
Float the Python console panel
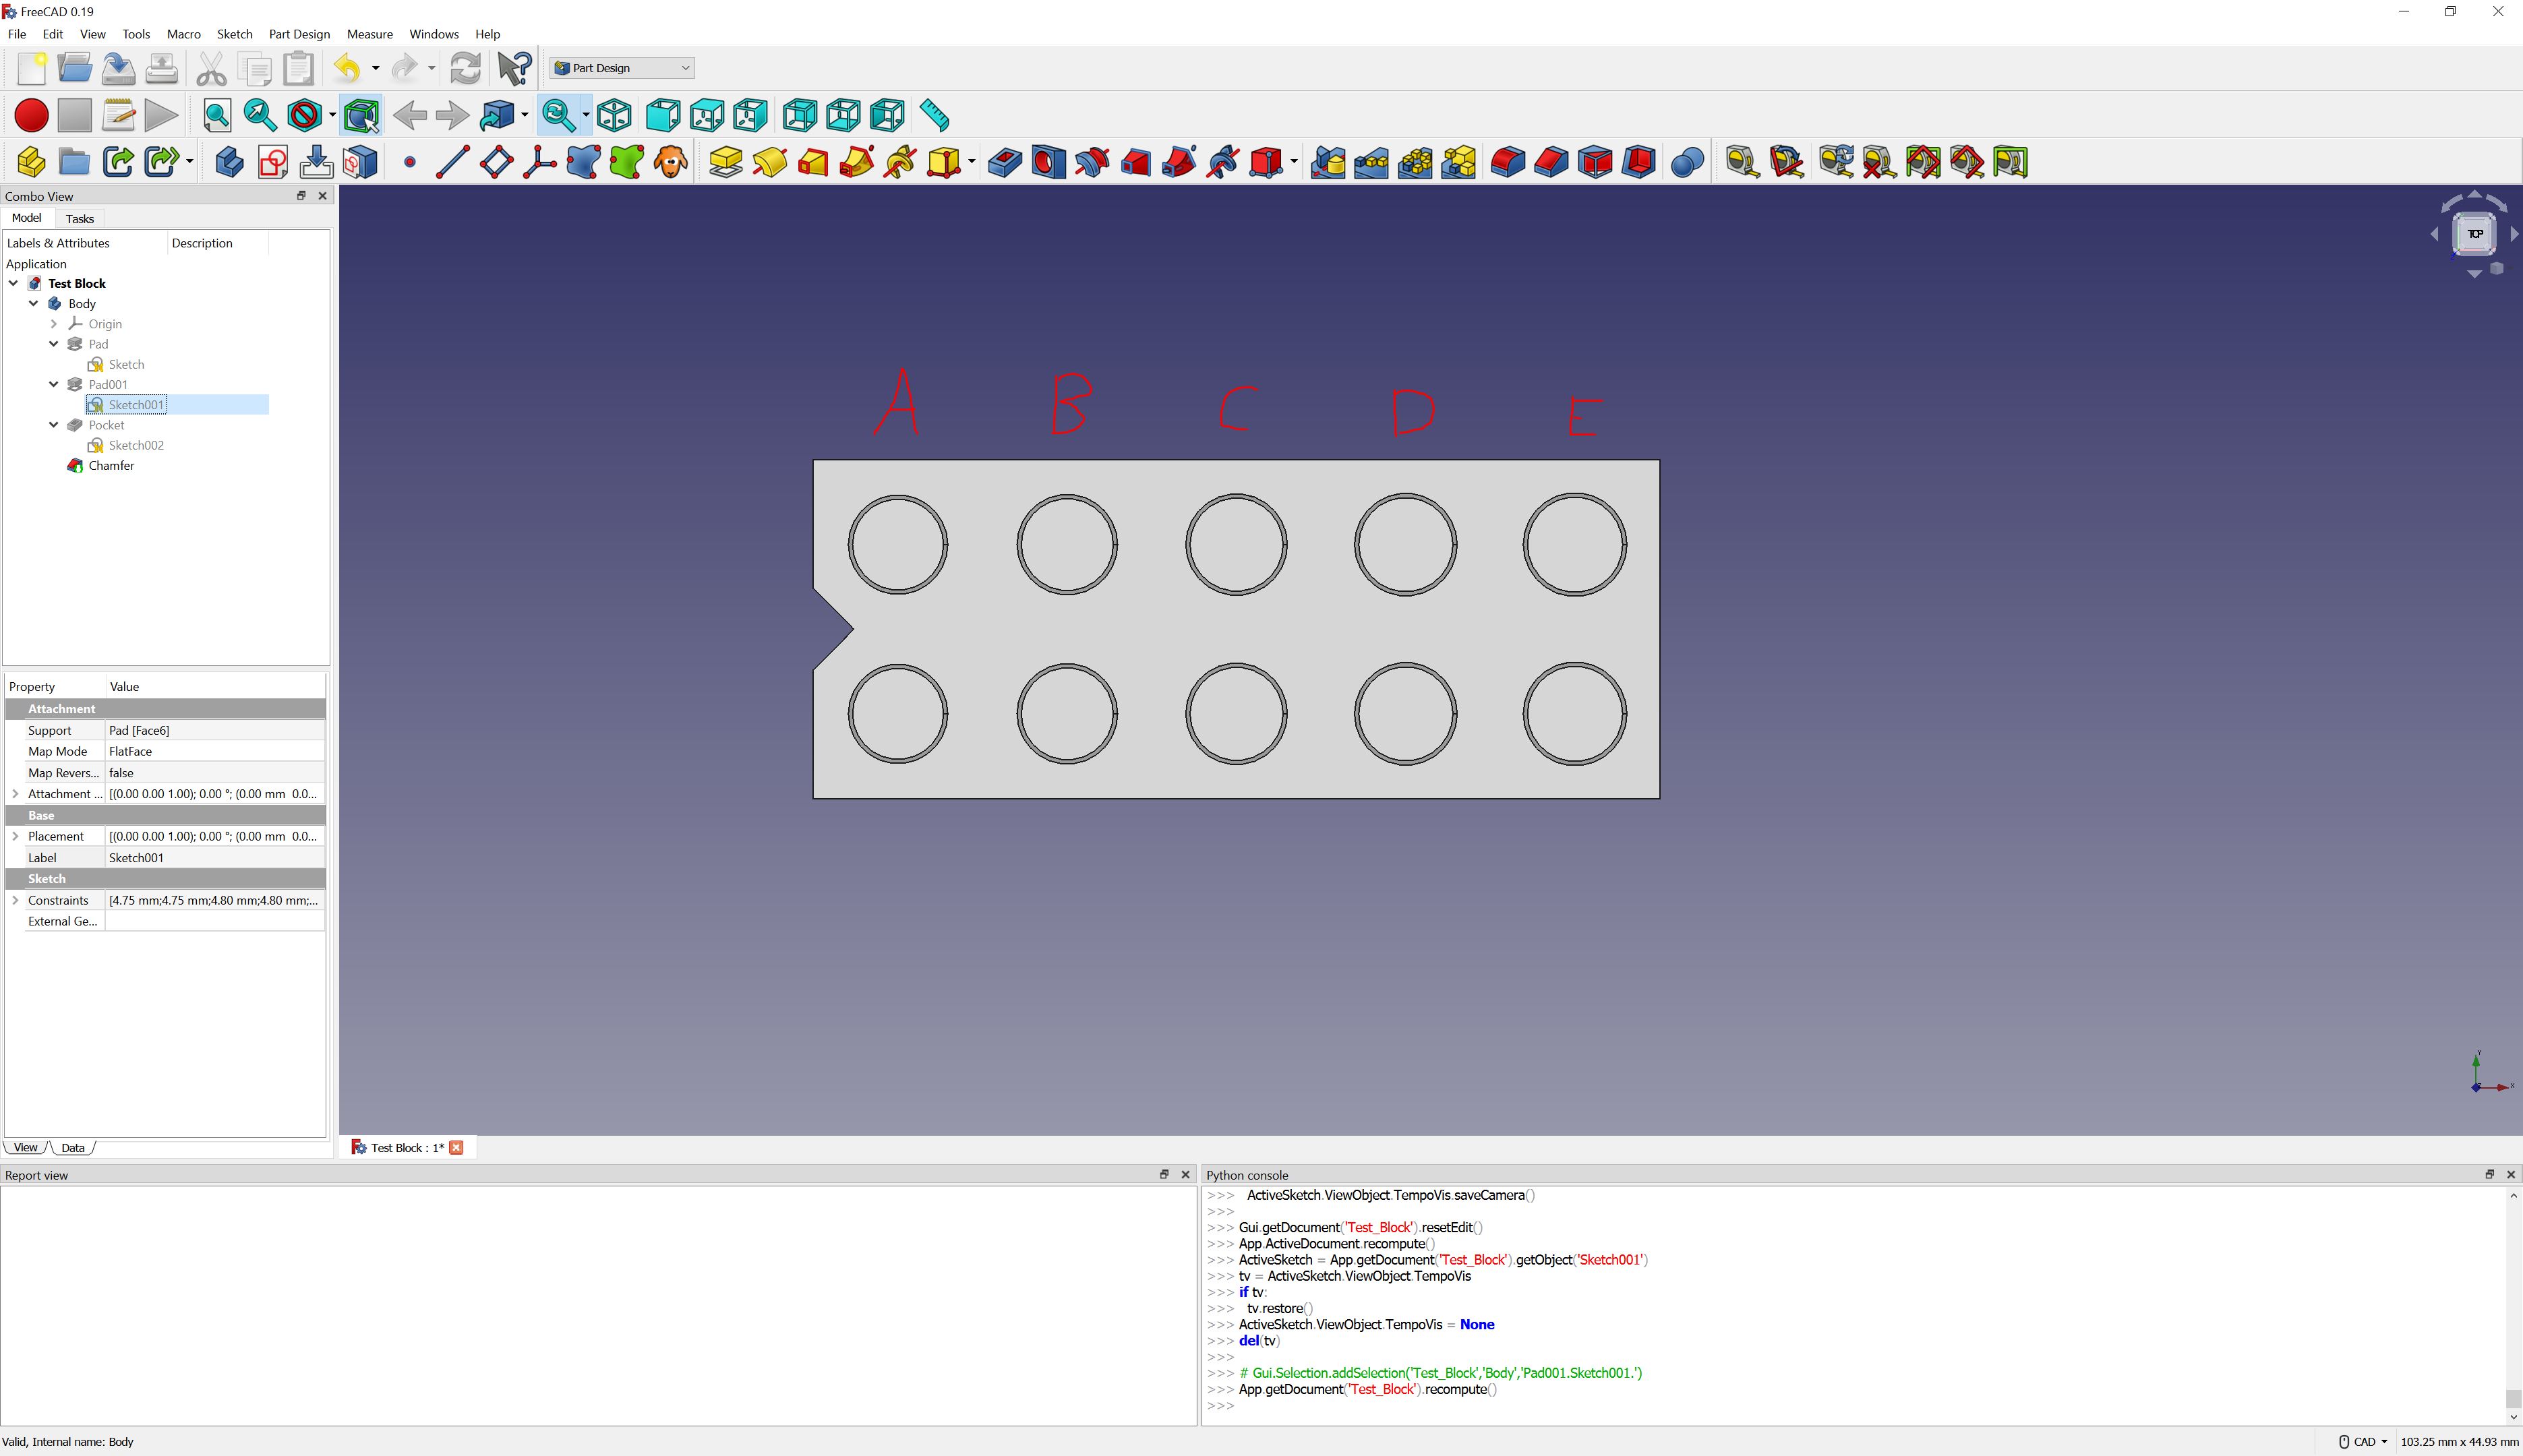2489,1174
